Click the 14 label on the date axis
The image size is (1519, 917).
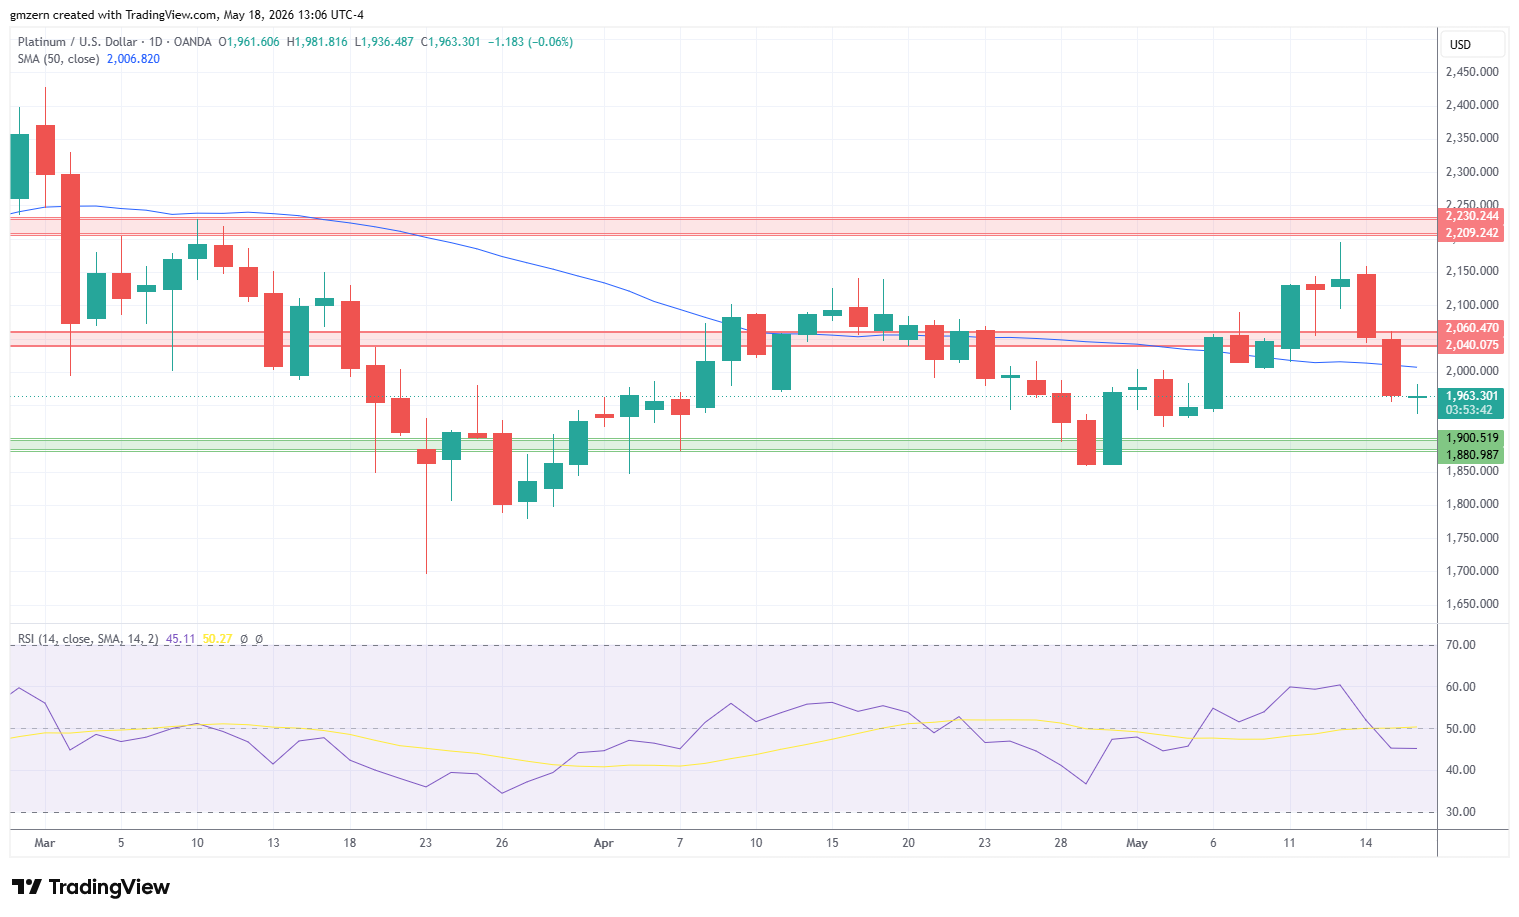point(1366,843)
